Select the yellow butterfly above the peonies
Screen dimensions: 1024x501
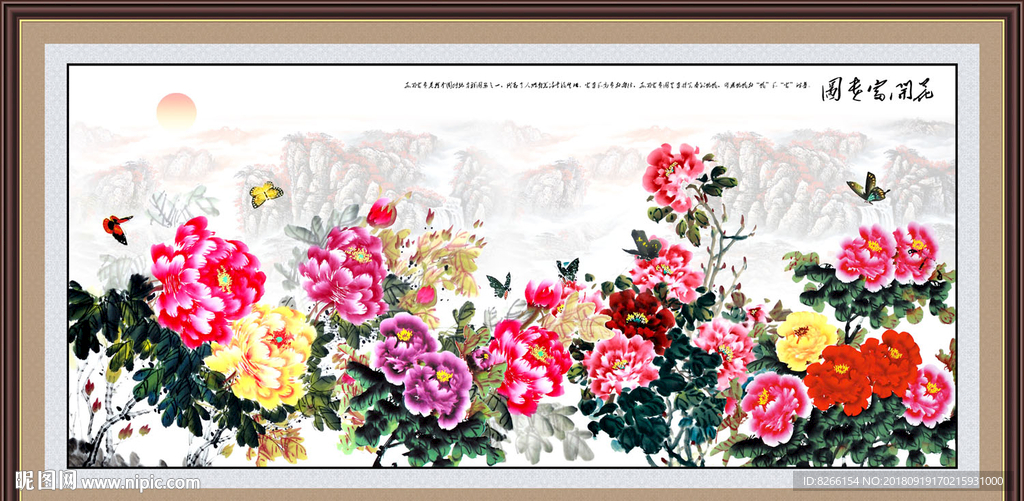coord(266,194)
